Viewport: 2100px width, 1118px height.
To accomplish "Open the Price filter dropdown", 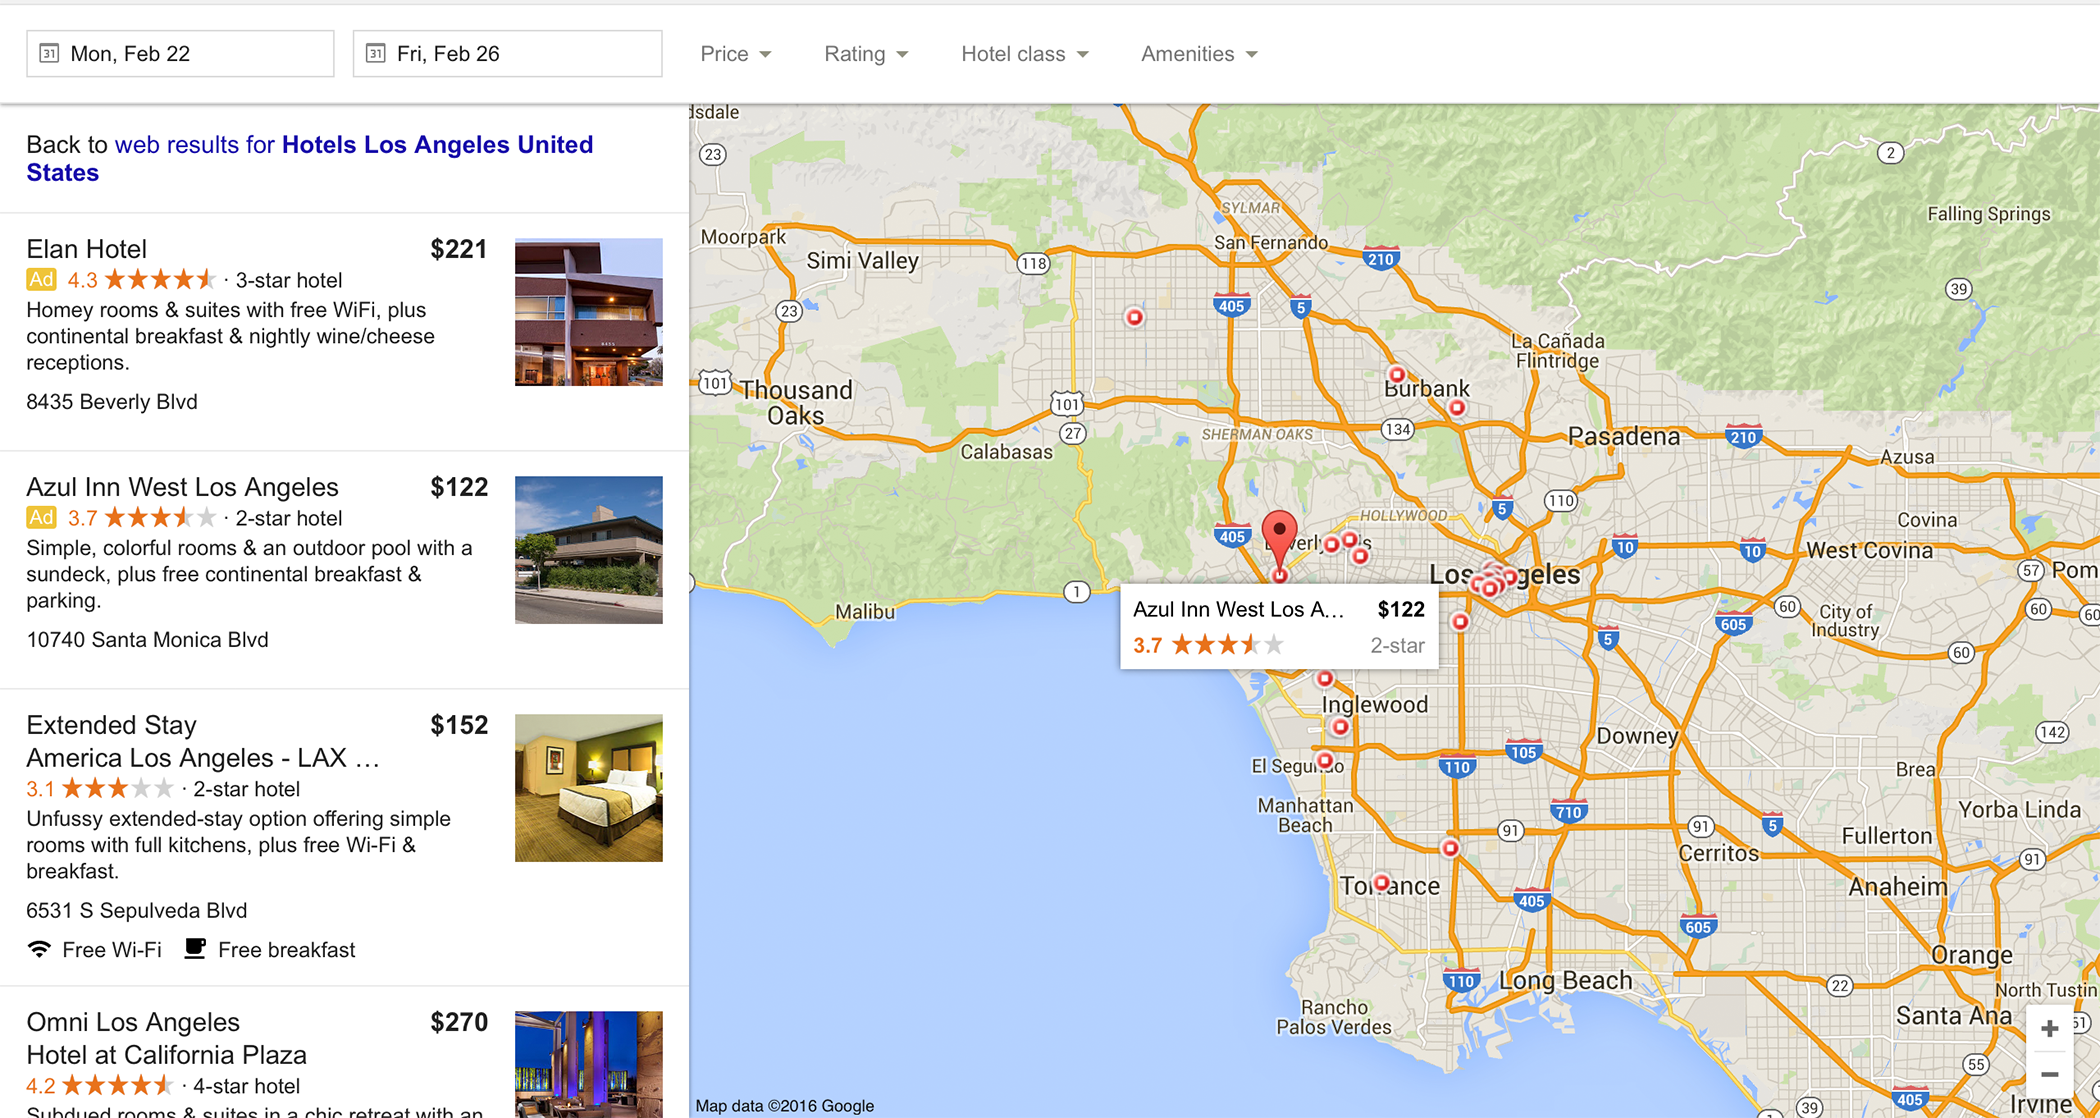I will (x=735, y=54).
